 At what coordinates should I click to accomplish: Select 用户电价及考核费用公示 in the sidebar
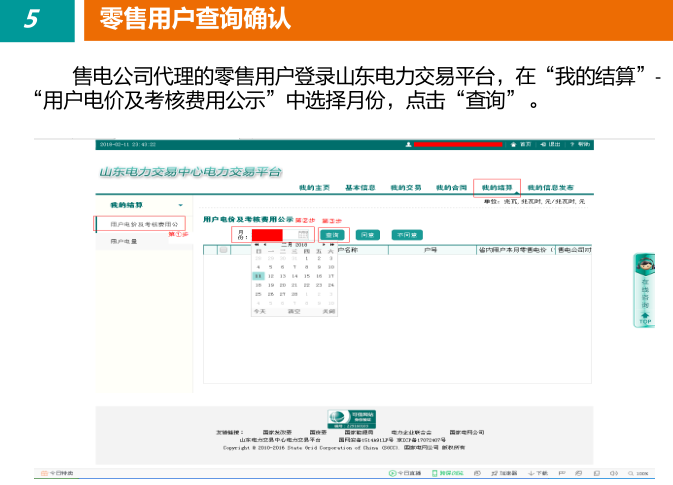(x=142, y=224)
